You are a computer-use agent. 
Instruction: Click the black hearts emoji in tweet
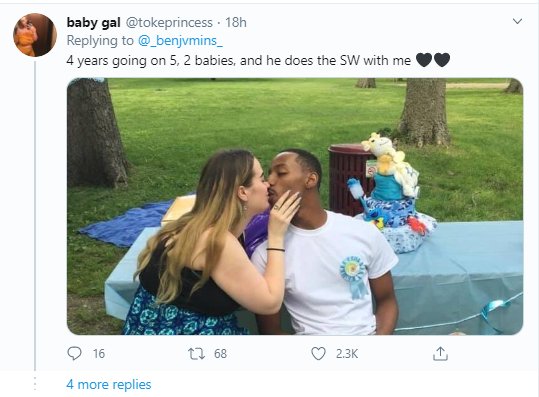tap(433, 60)
